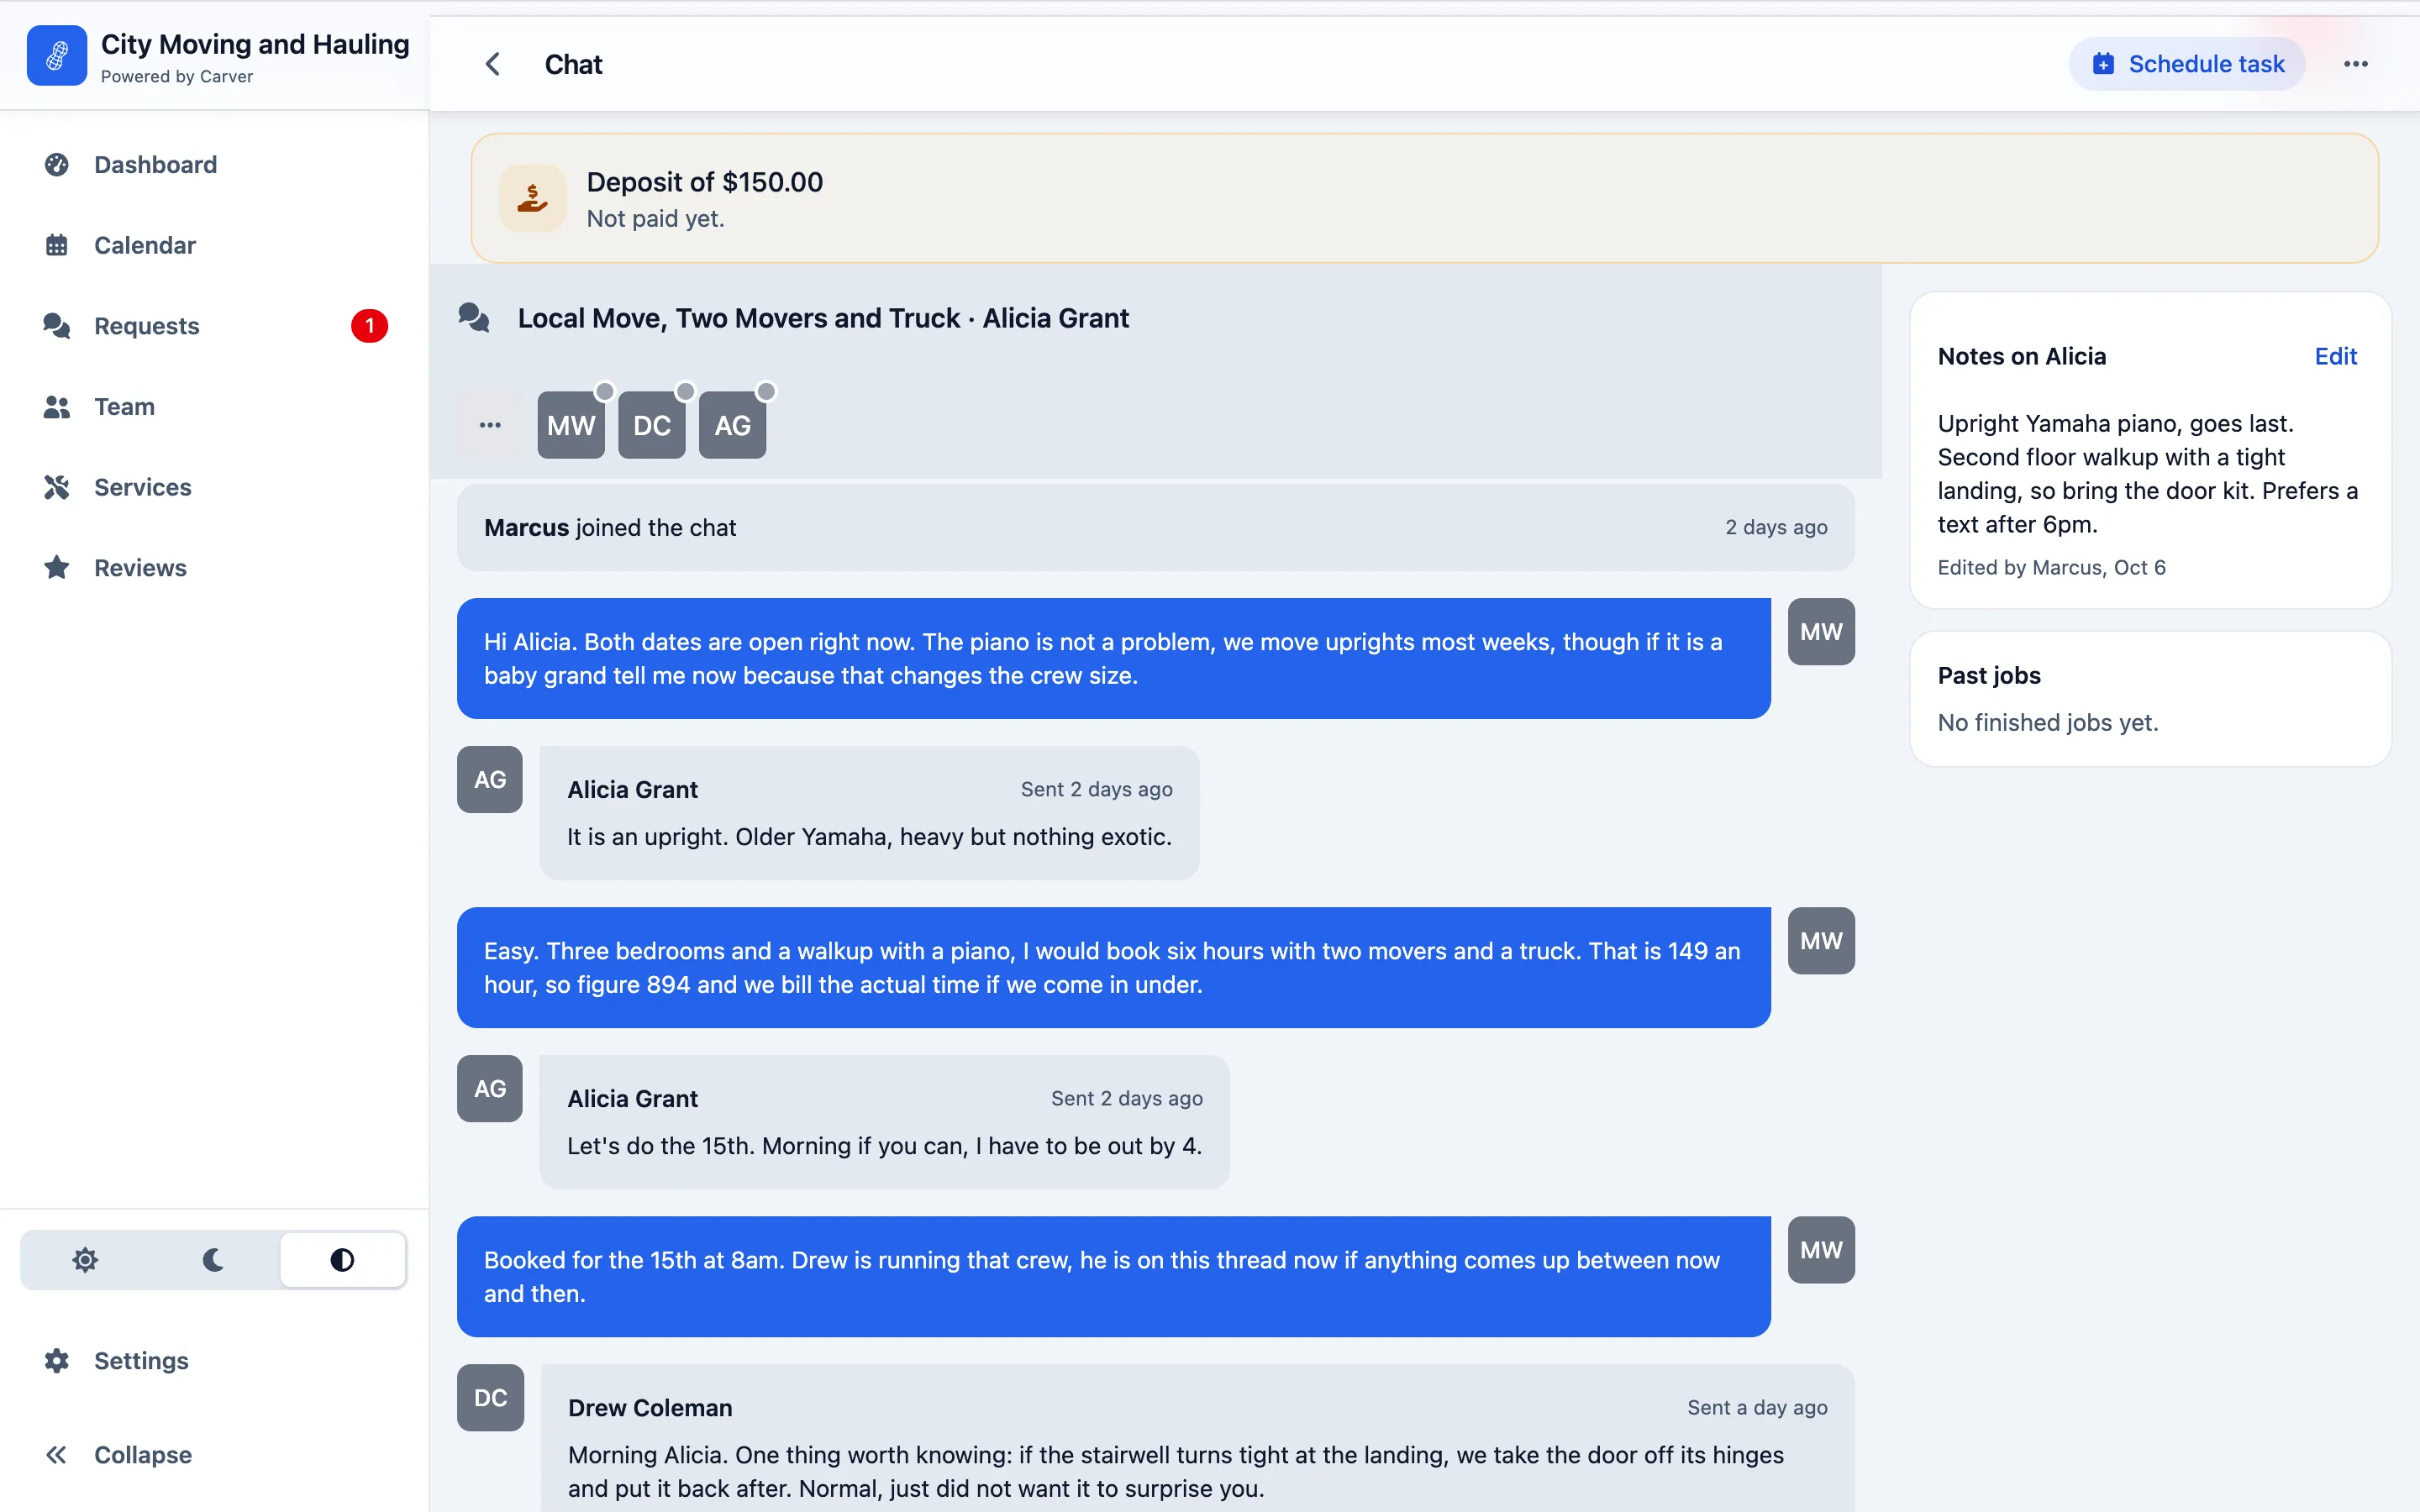Click 'Marcus joined the chat' text
Viewport: 2420px width, 1512px height.
(610, 528)
